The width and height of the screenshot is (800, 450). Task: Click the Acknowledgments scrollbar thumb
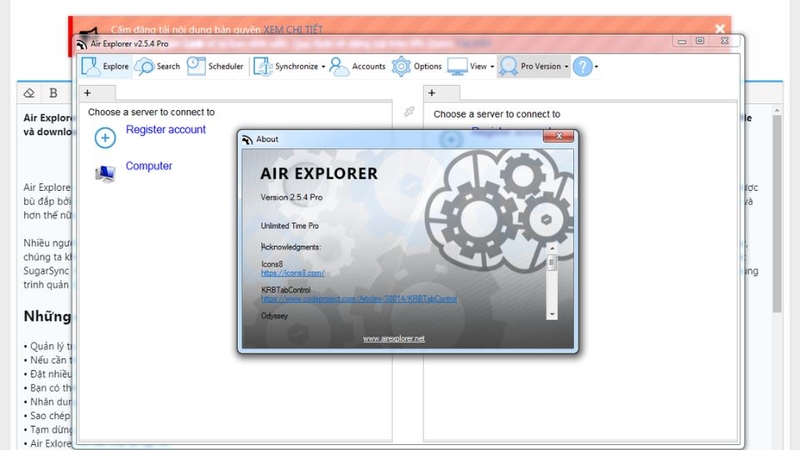tap(552, 263)
